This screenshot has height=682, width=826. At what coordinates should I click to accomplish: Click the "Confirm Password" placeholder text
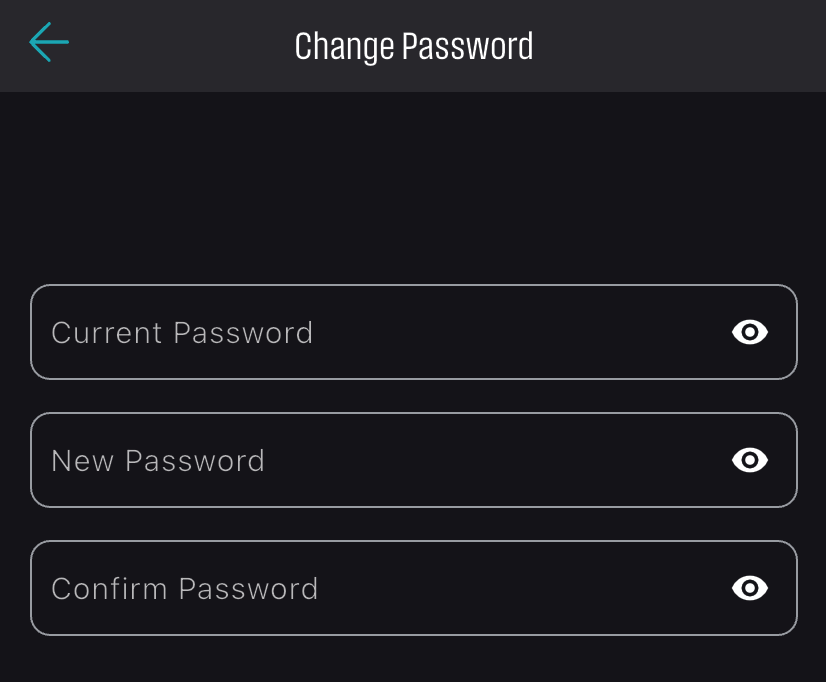(185, 589)
